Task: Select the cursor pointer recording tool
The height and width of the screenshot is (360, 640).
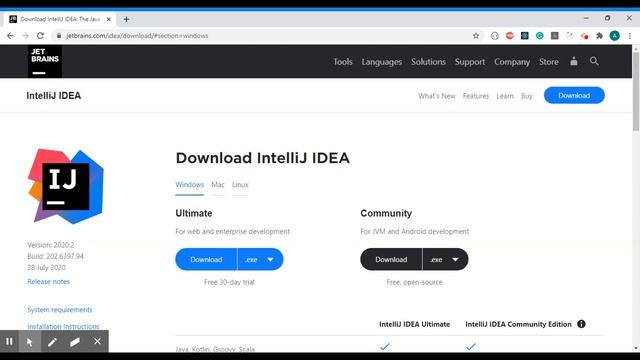Action: [x=30, y=341]
